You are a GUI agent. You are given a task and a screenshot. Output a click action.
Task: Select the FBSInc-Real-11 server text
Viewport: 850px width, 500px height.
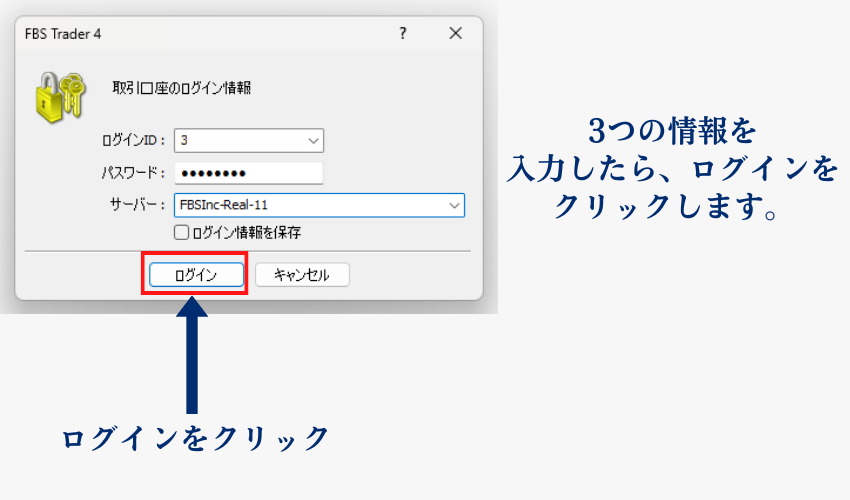tap(223, 205)
